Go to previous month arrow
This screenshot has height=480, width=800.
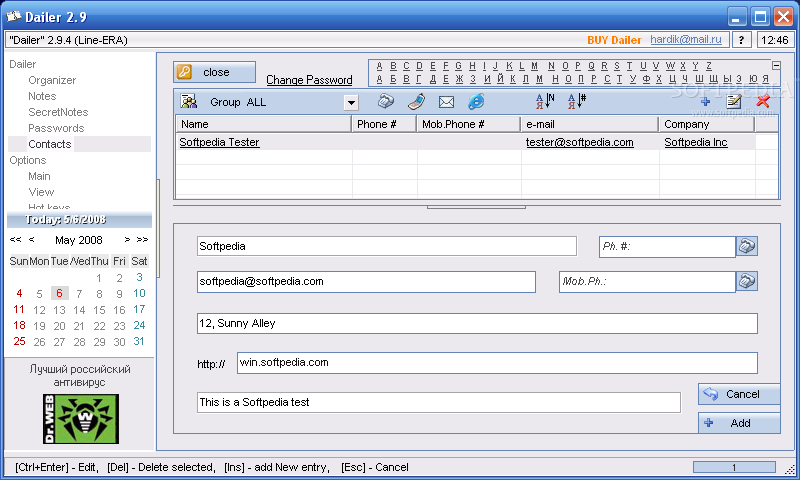tap(32, 239)
